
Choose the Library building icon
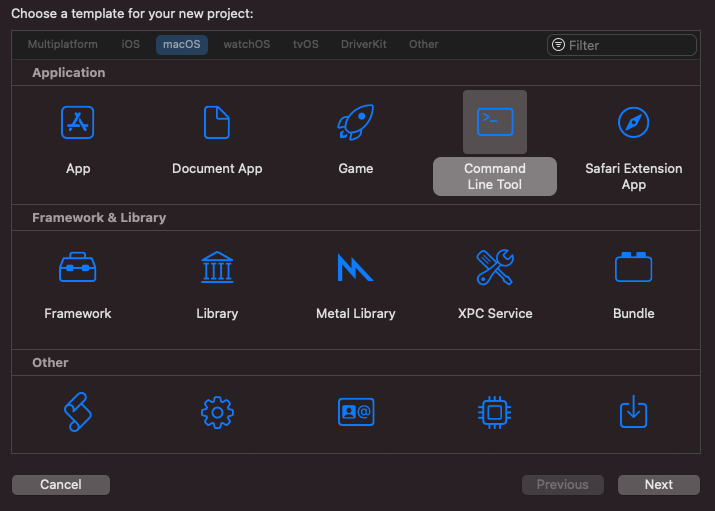[x=217, y=267]
